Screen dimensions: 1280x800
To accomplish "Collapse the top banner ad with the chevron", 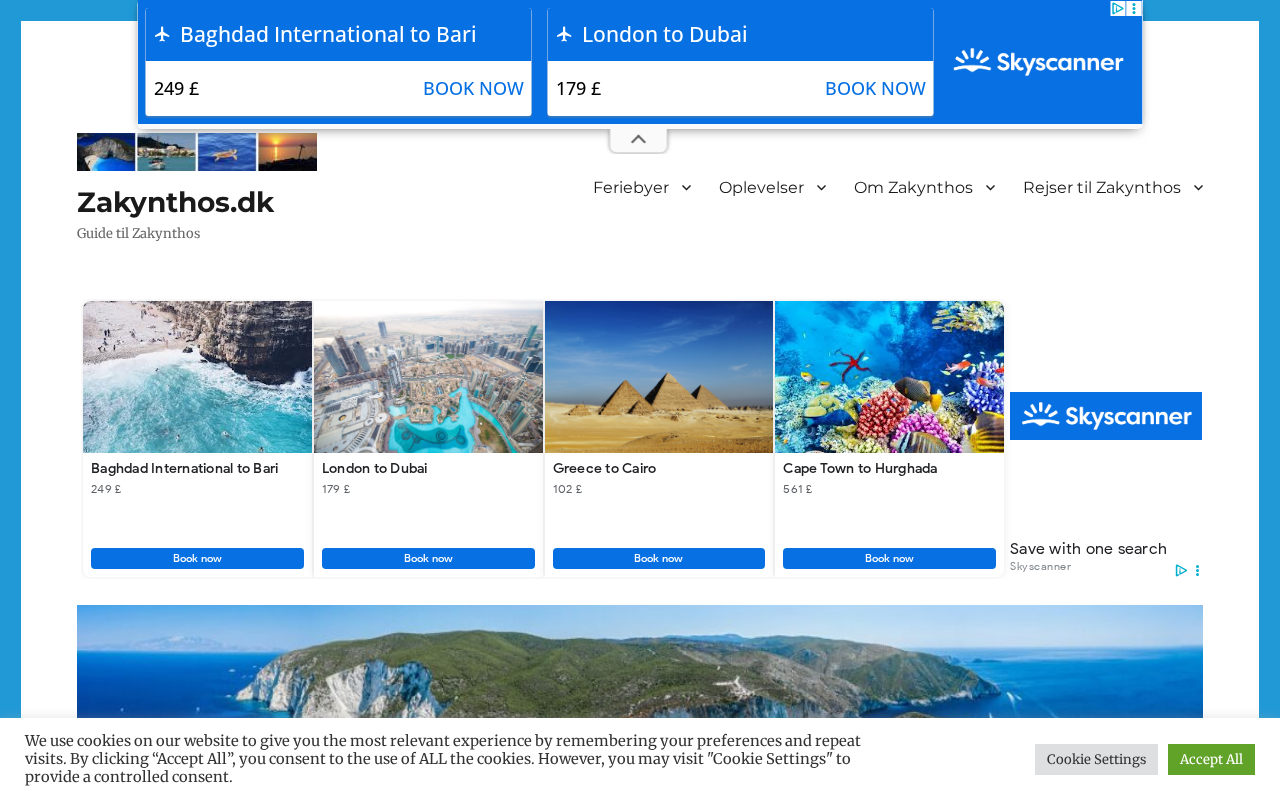I will tap(638, 139).
